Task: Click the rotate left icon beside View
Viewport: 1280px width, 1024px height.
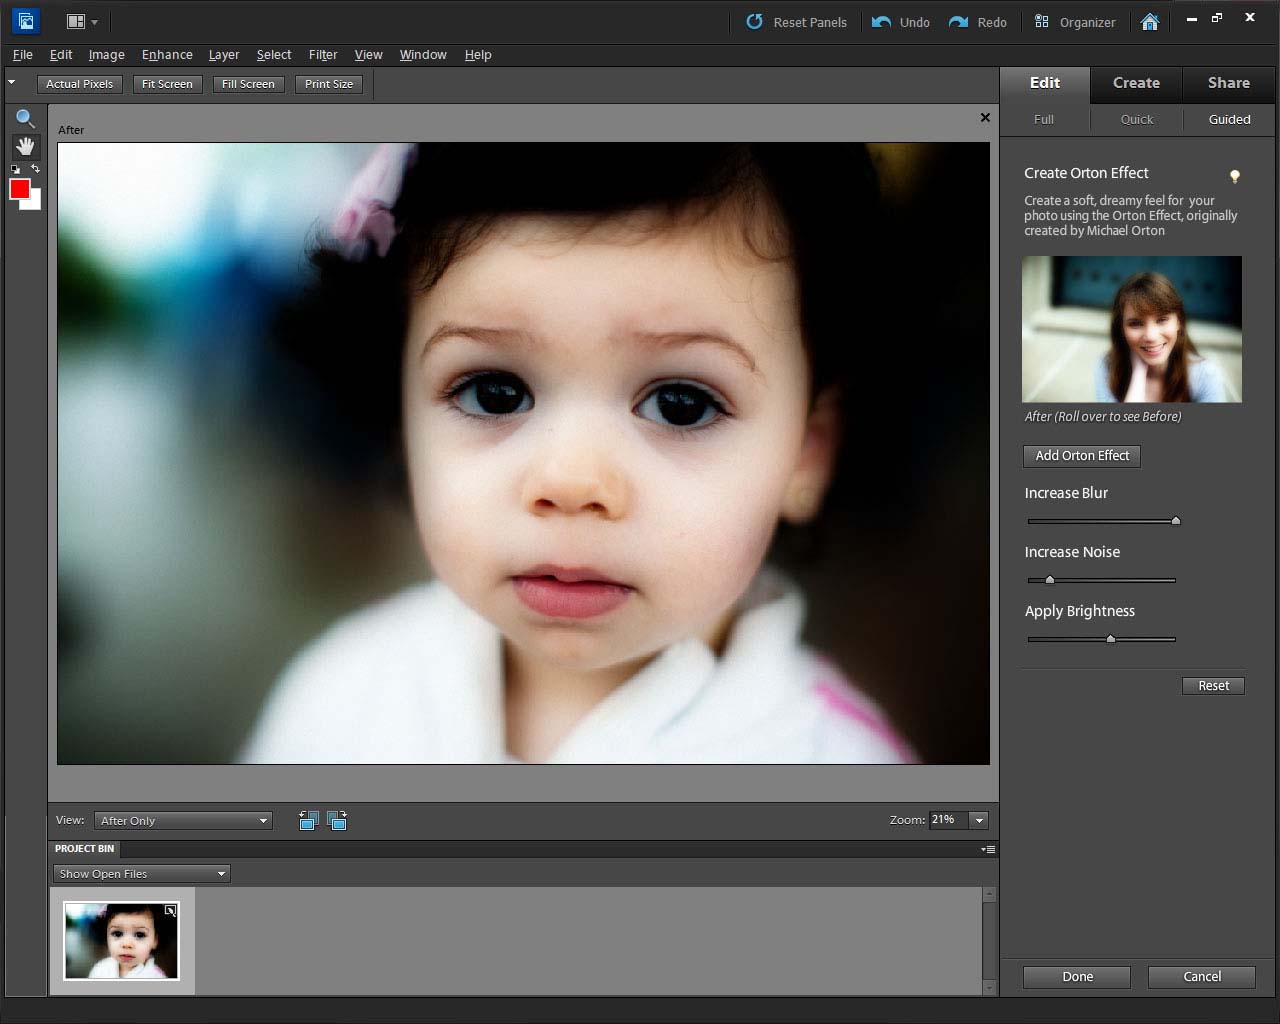Action: 309,821
